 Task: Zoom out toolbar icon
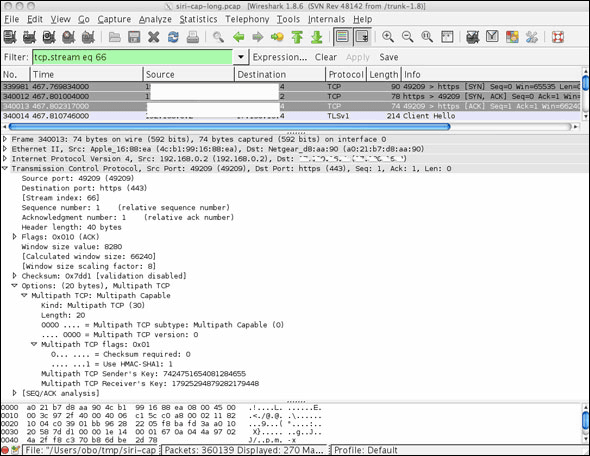tap(408, 37)
